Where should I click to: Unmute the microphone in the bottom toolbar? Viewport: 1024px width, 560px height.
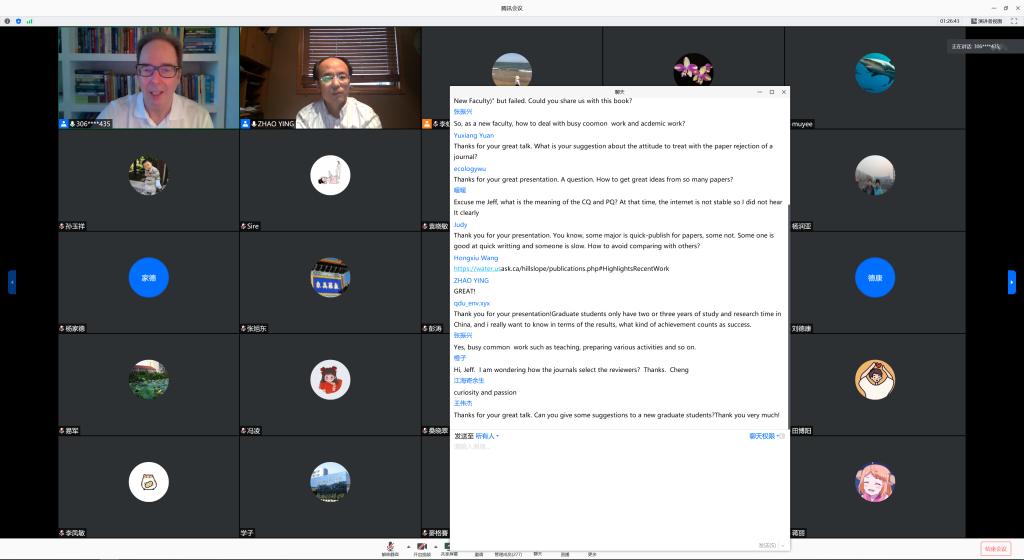pyautogui.click(x=391, y=548)
